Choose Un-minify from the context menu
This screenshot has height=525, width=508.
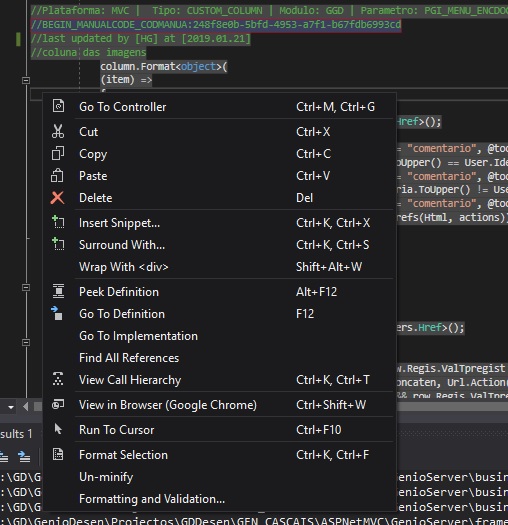pyautogui.click(x=220, y=477)
